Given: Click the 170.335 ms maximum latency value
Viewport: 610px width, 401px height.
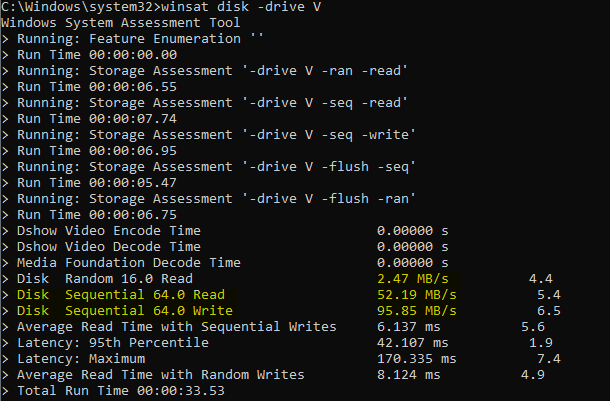Looking at the screenshot, I should pyautogui.click(x=417, y=358).
